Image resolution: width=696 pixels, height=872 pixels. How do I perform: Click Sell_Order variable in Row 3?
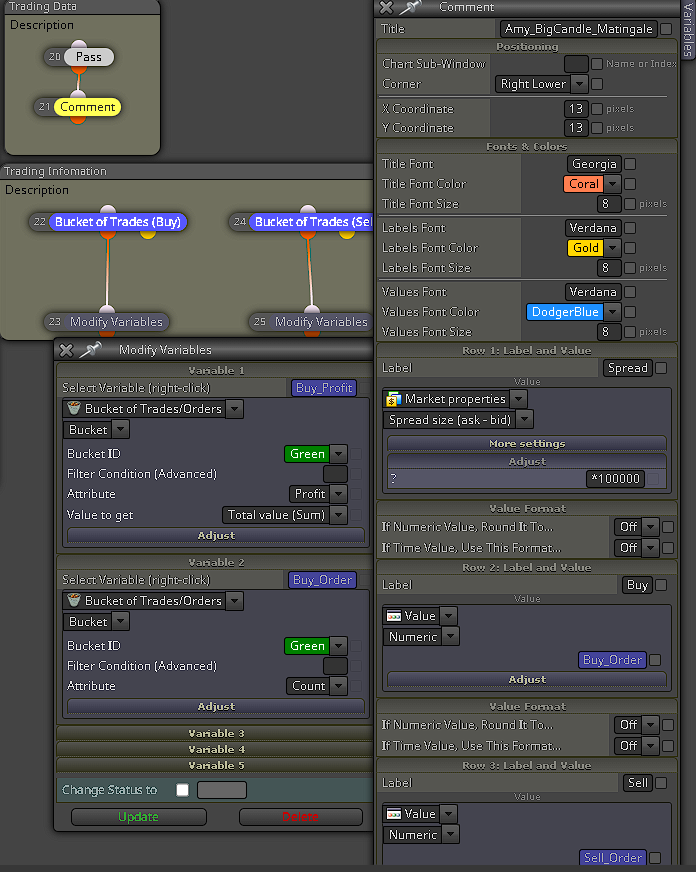613,858
